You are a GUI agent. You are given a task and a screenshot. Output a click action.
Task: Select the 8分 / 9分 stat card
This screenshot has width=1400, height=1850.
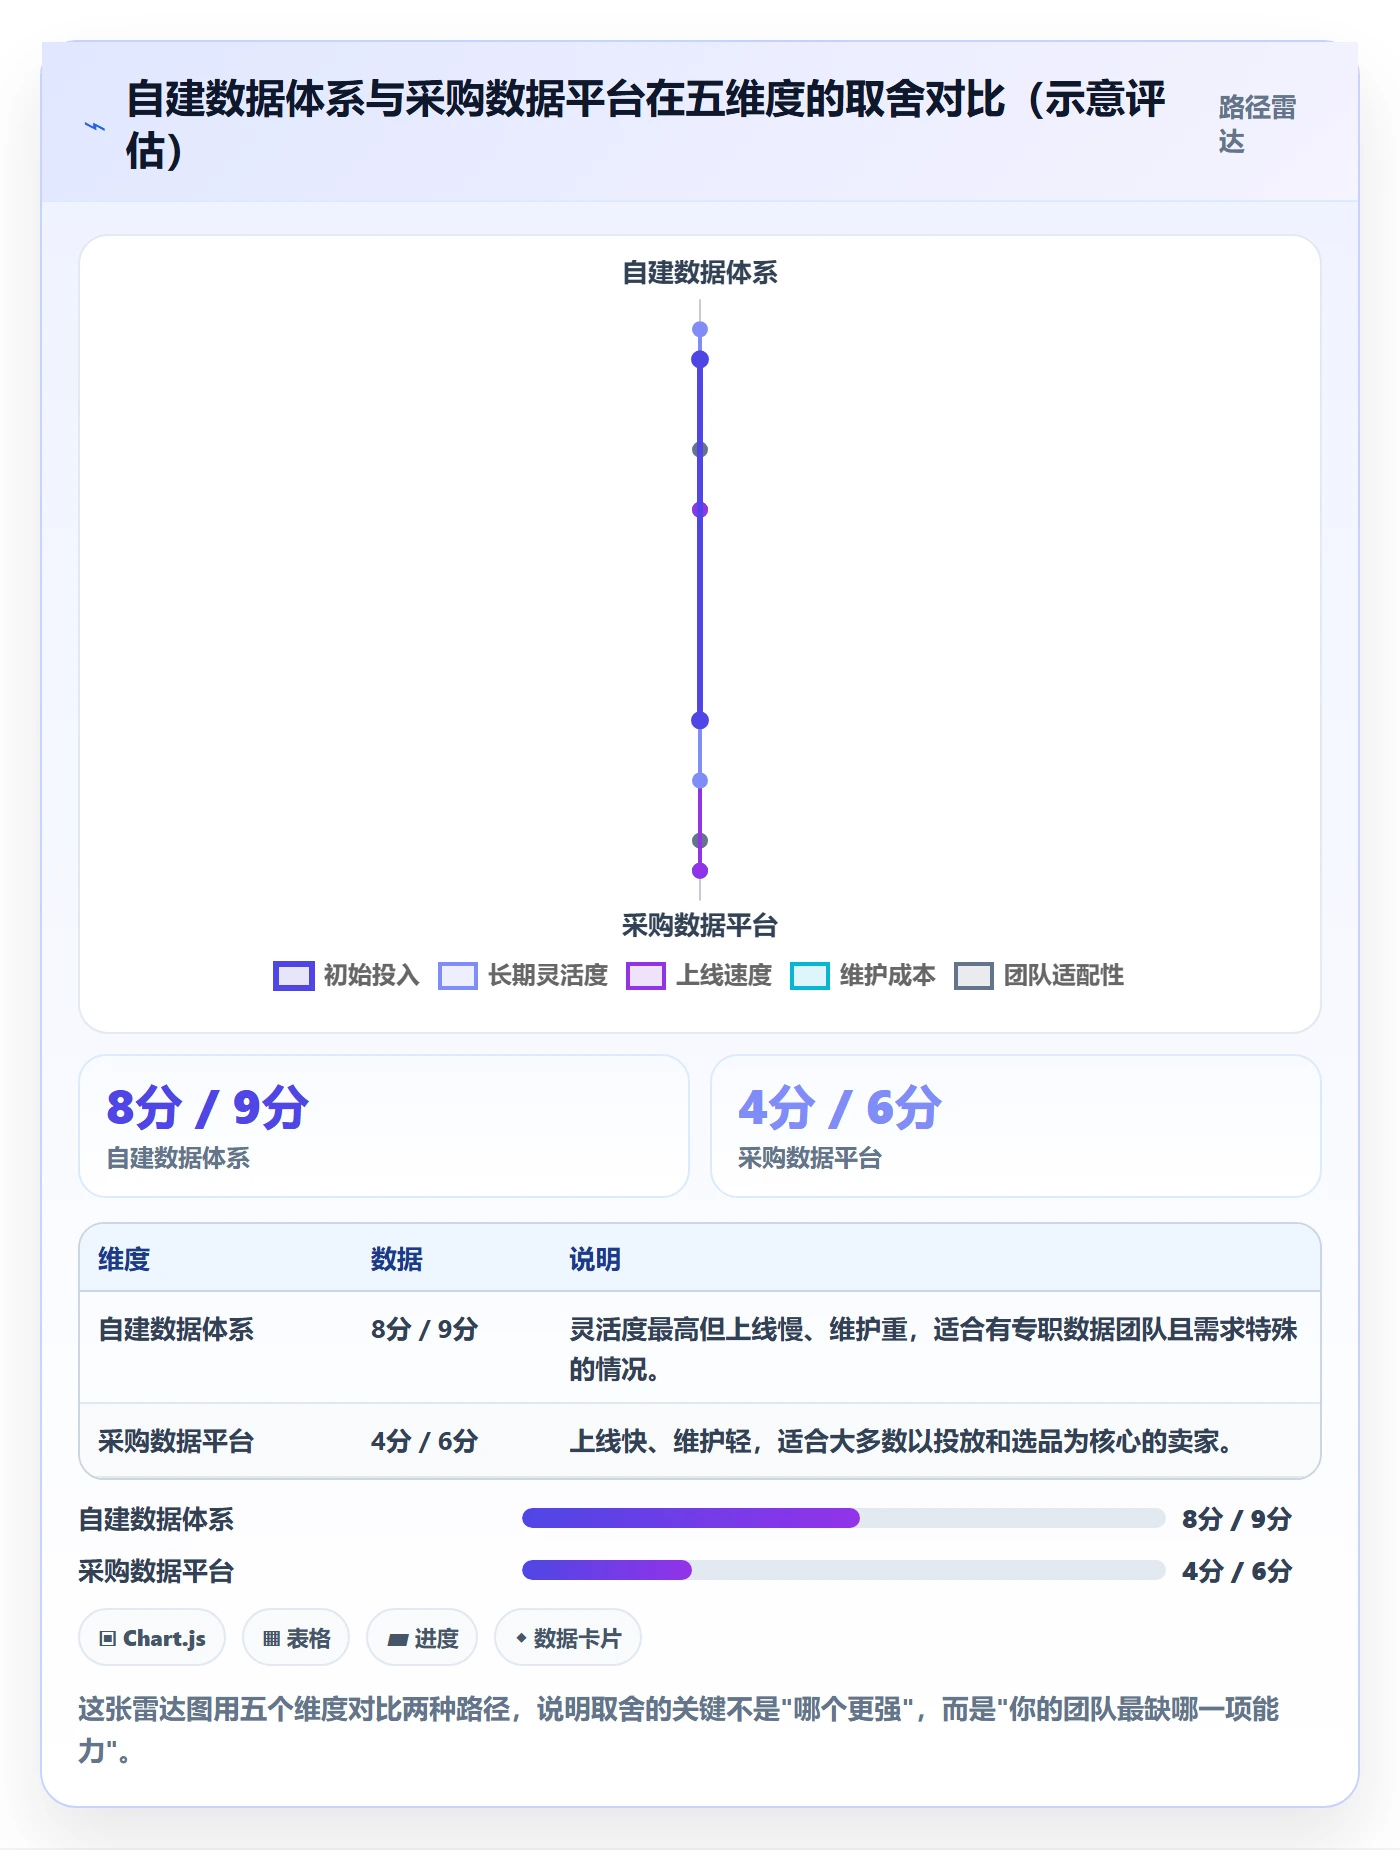384,1126
